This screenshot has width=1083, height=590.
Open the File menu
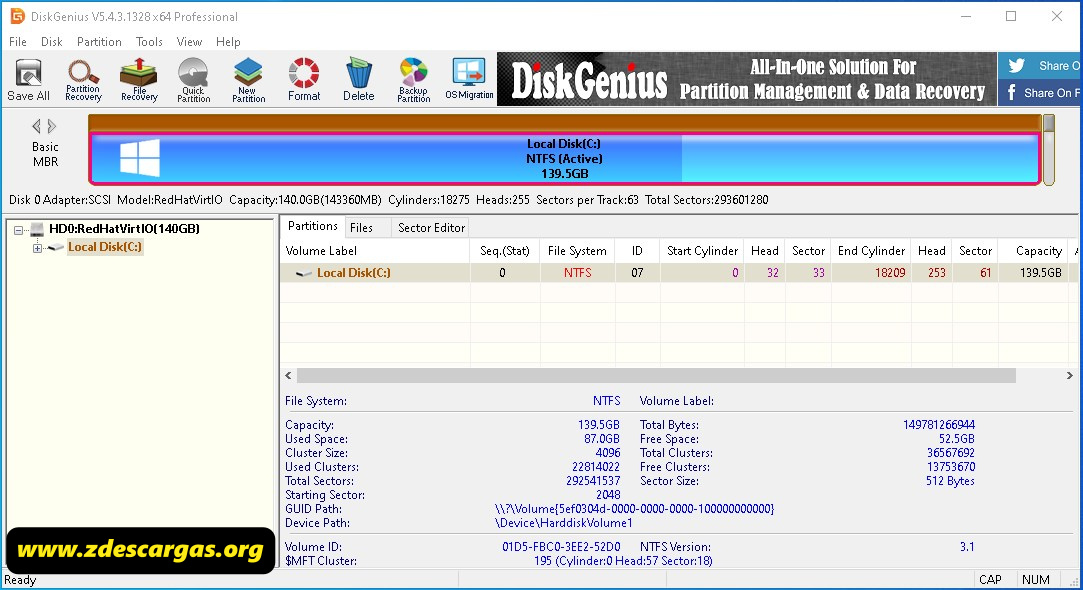18,41
